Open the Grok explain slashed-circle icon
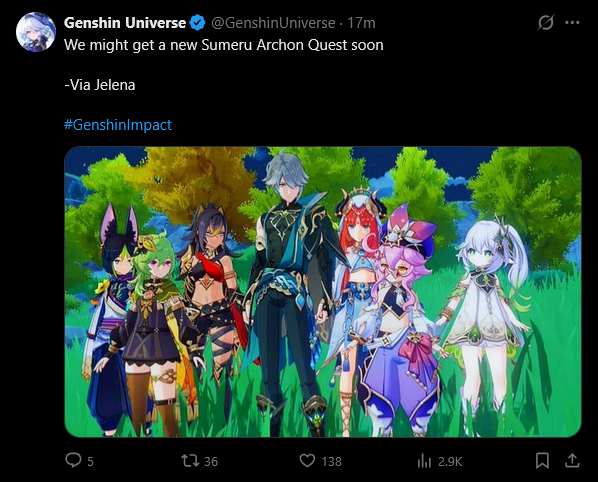This screenshot has width=598, height=482. tap(546, 22)
